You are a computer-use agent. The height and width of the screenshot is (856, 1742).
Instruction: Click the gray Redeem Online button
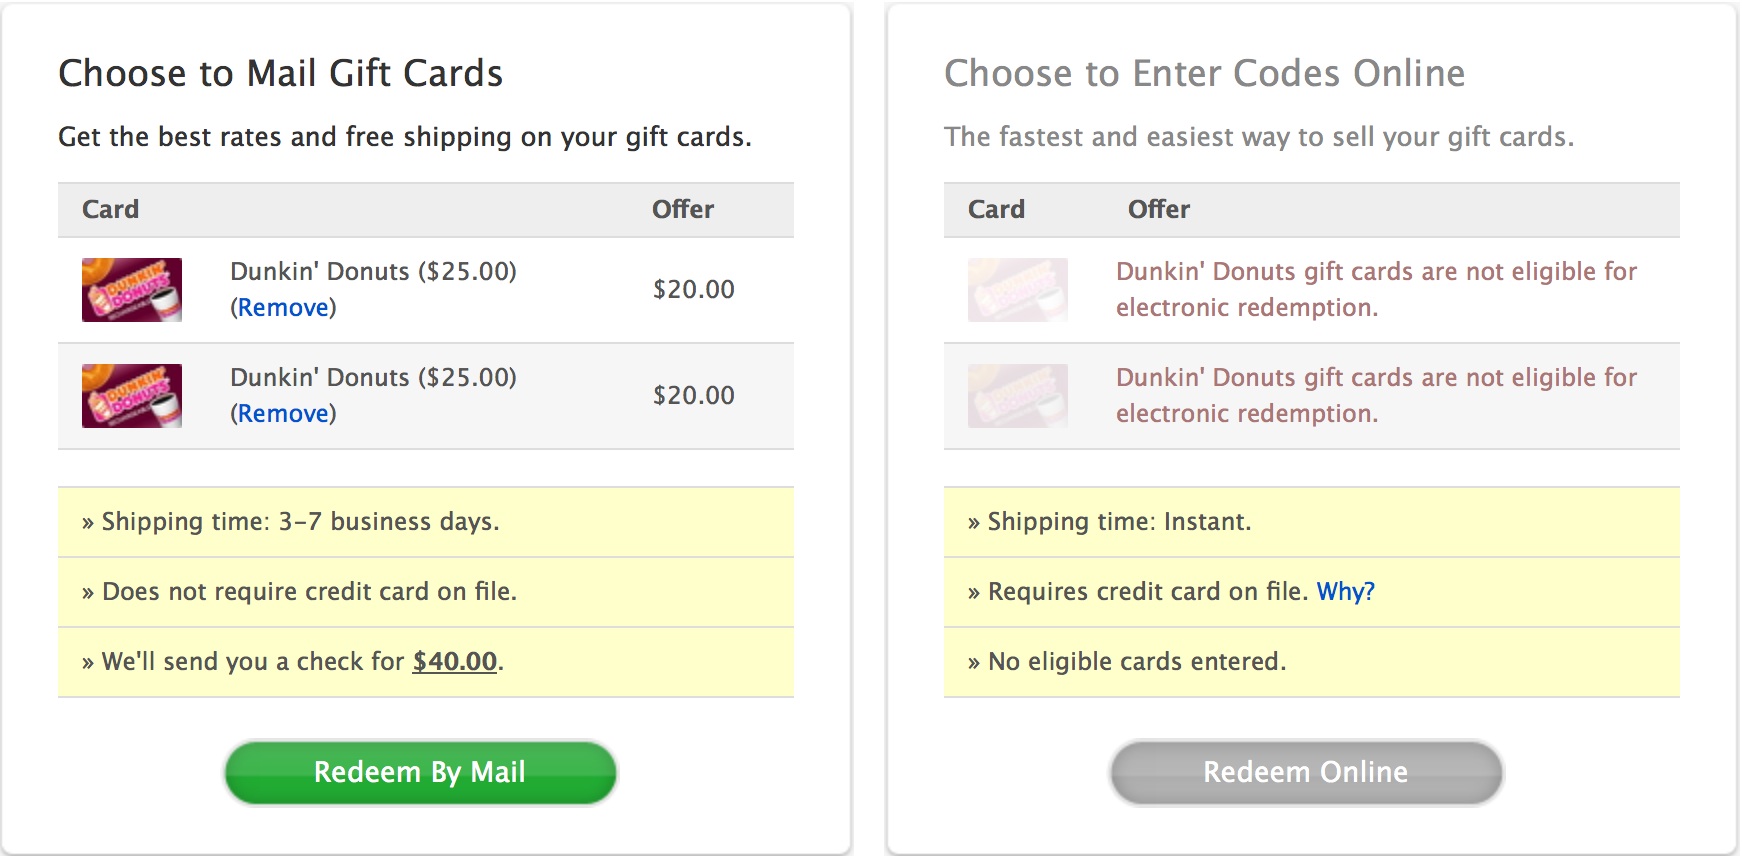(1306, 772)
